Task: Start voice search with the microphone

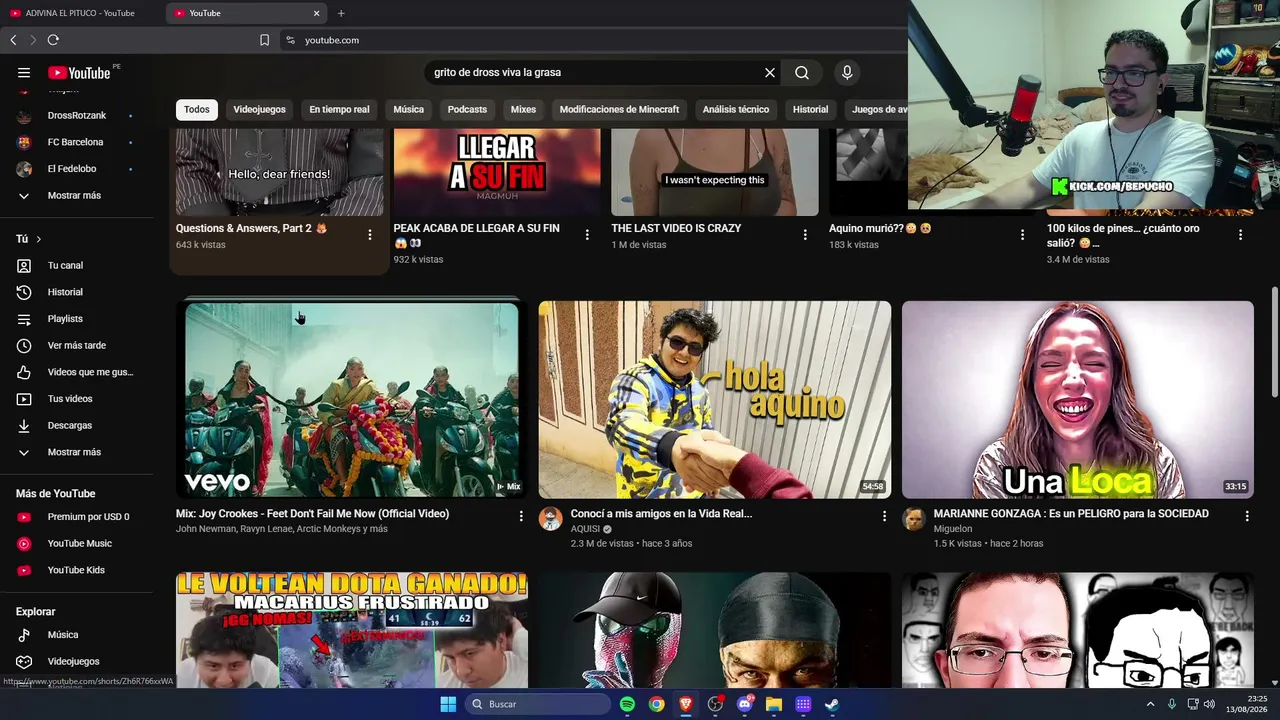Action: [847, 72]
